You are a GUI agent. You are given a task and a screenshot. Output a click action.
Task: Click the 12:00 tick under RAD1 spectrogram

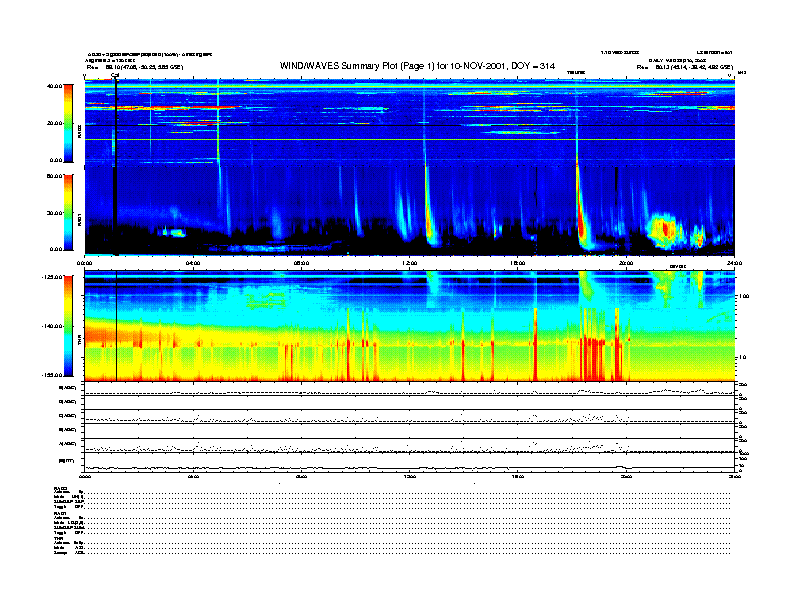410,263
